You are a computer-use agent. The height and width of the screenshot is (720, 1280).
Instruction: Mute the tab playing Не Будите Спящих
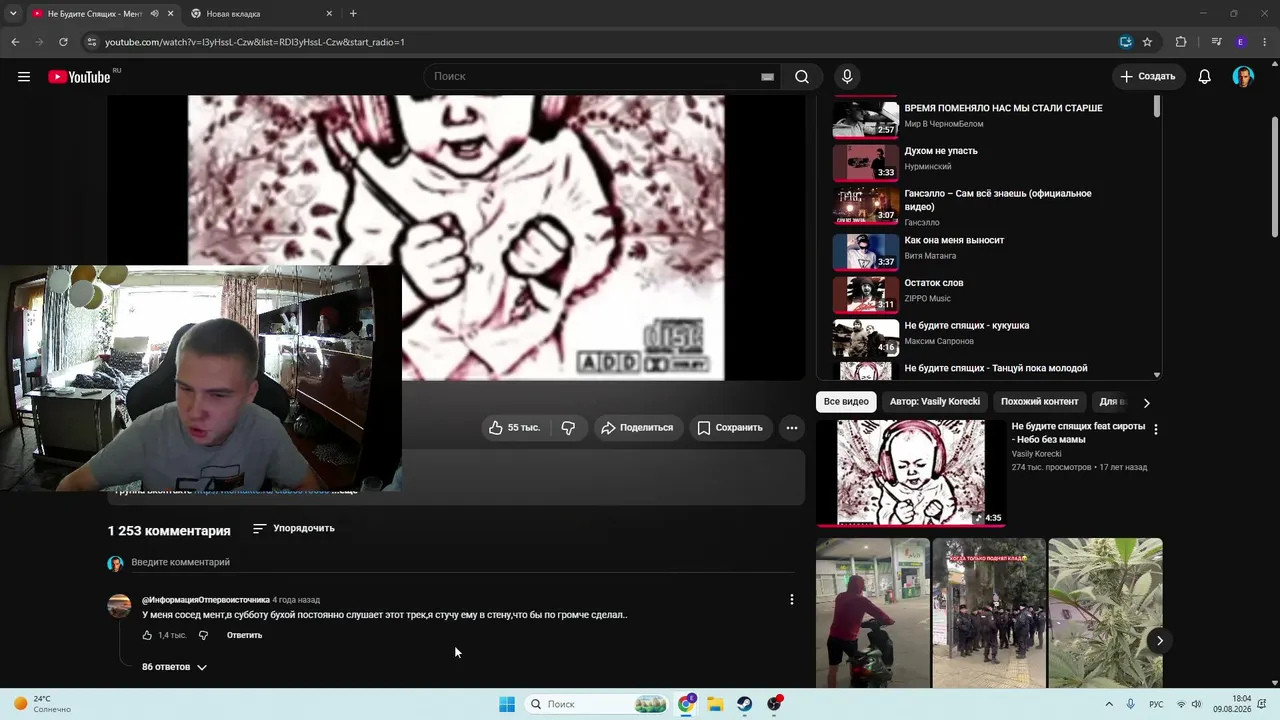pos(154,14)
